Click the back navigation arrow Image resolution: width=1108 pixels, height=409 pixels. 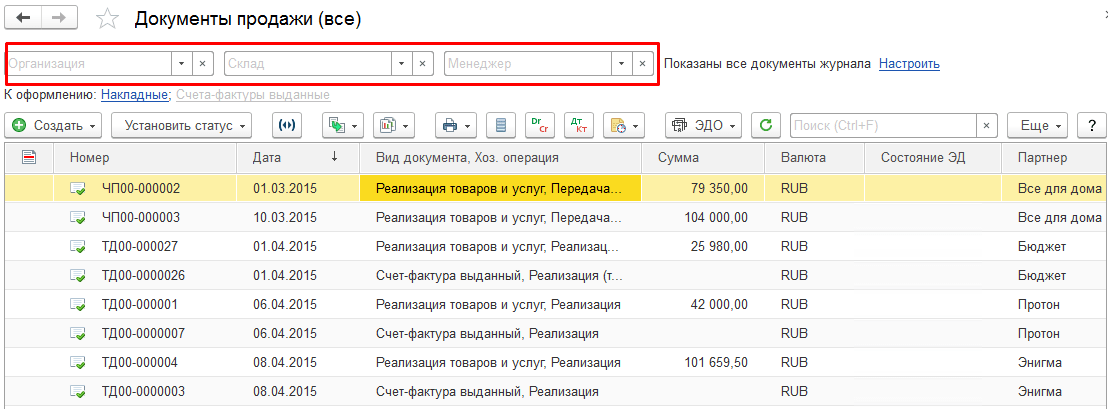click(22, 19)
